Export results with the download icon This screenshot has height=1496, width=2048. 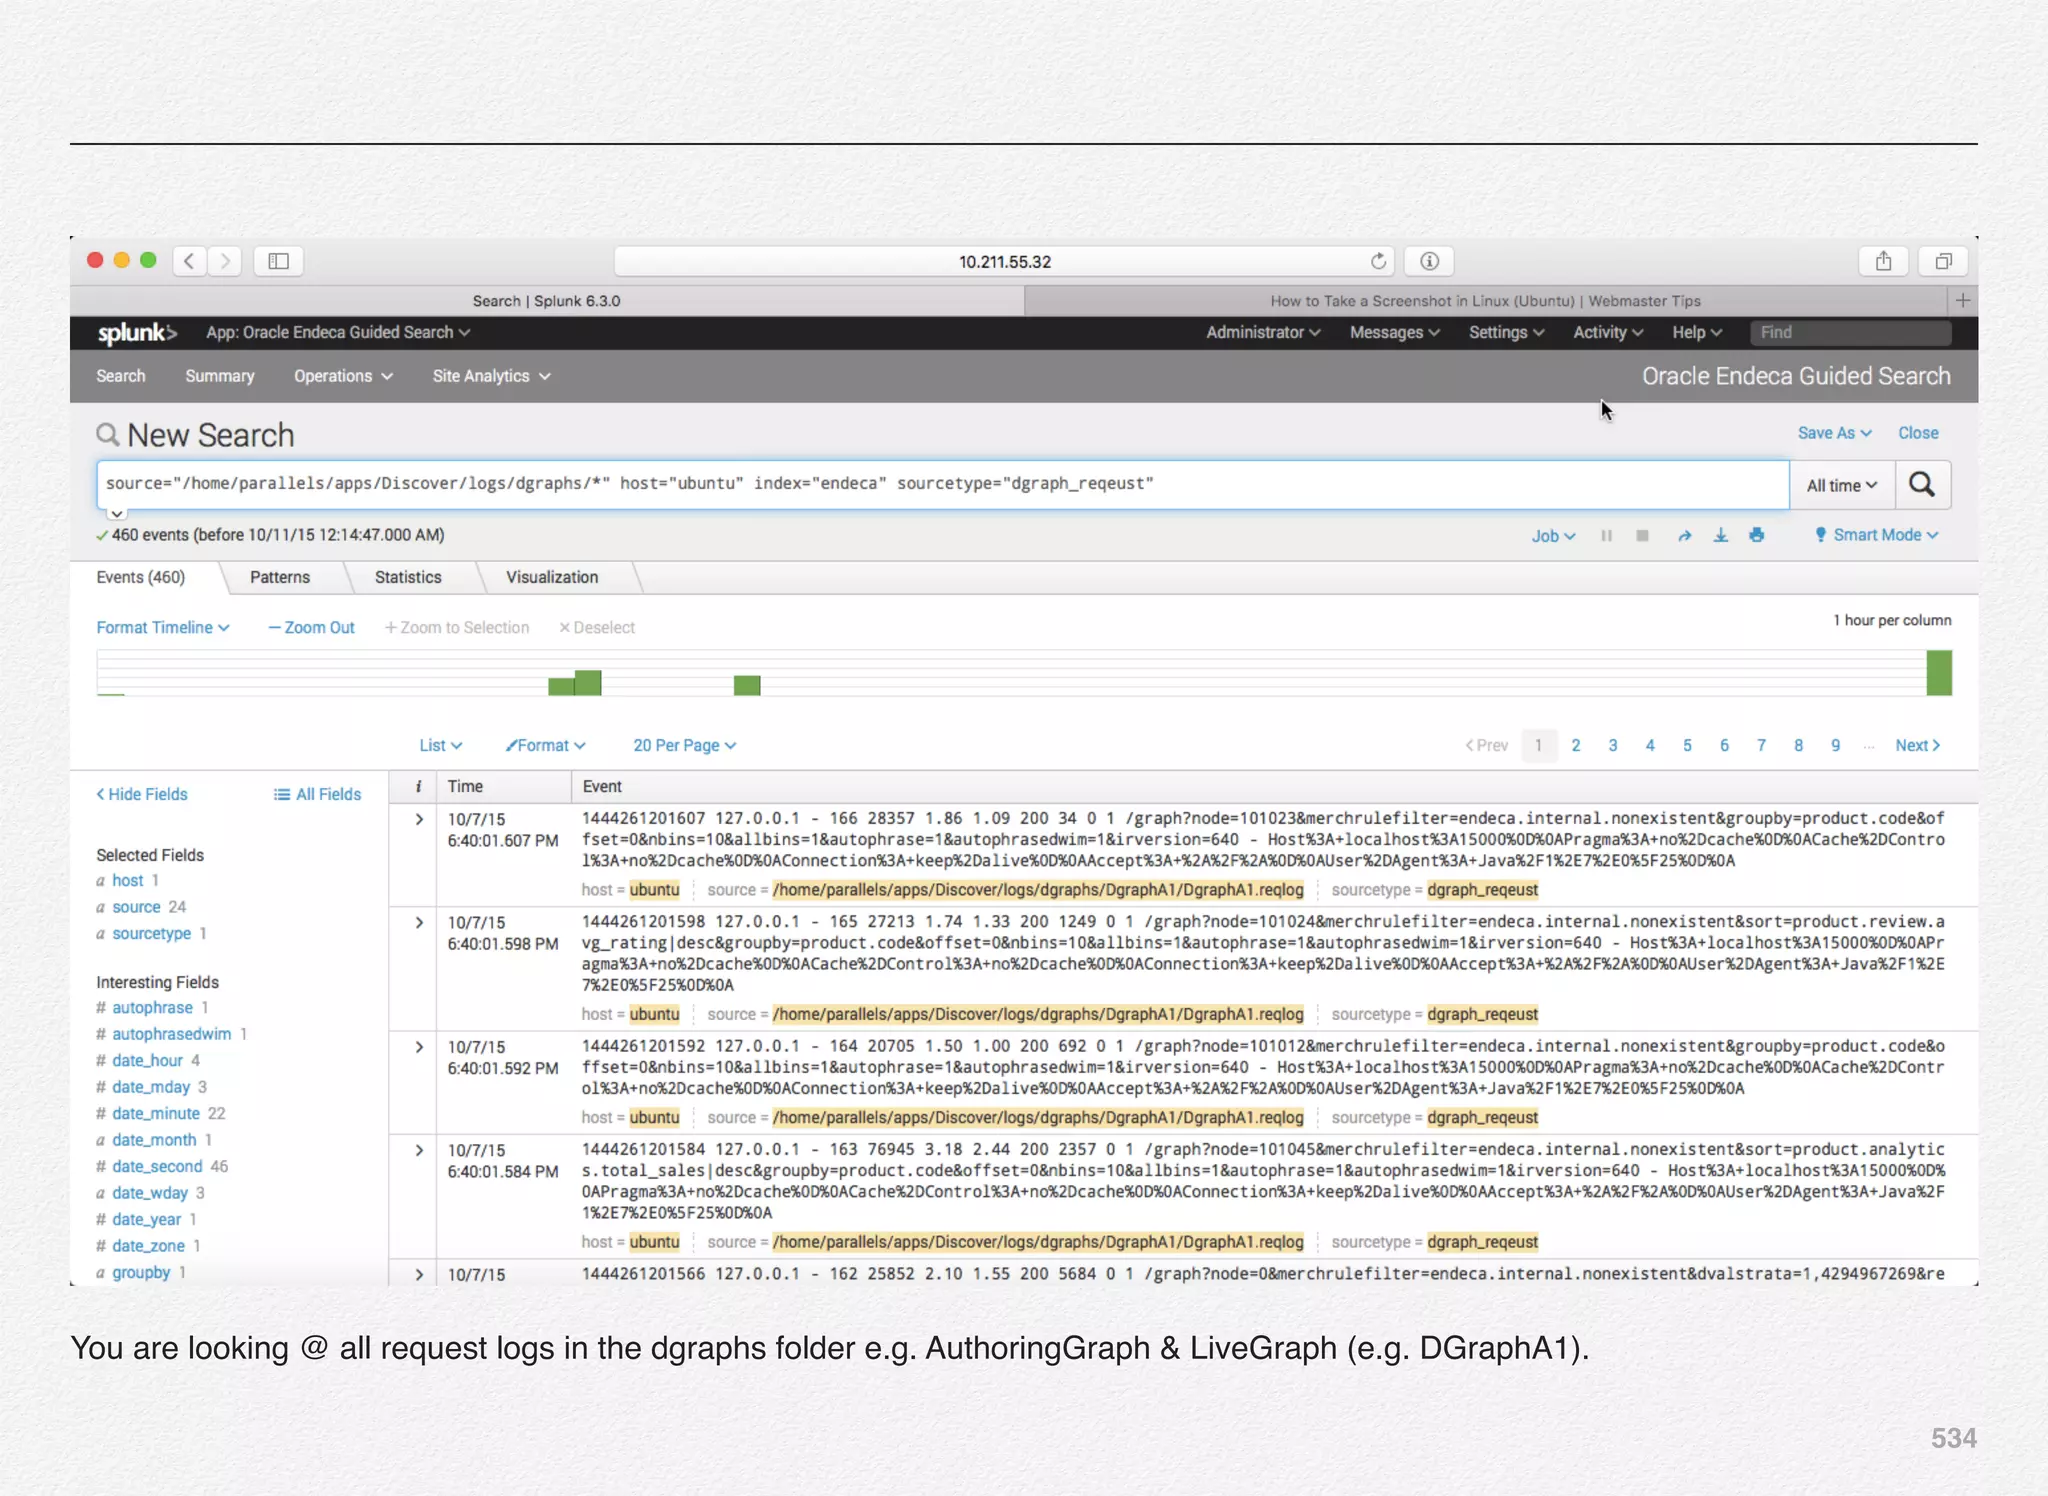[1720, 536]
